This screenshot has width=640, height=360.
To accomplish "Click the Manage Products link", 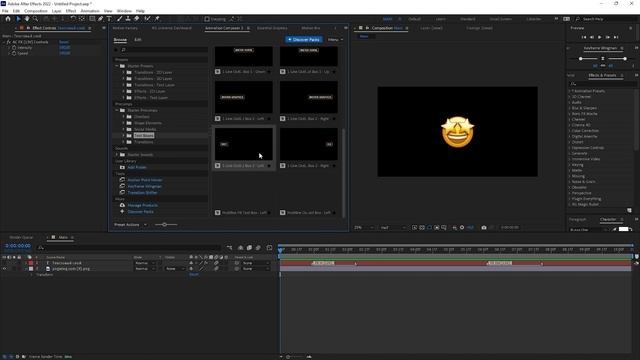I will point(142,205).
